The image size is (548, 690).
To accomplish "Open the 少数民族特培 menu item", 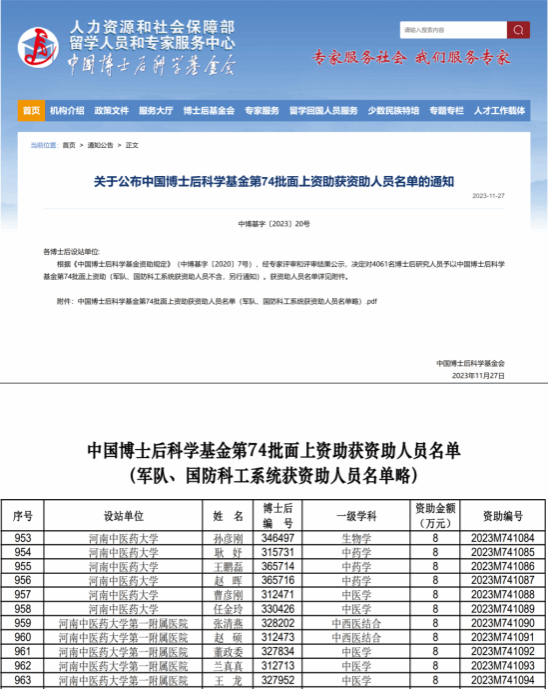I will (x=394, y=110).
